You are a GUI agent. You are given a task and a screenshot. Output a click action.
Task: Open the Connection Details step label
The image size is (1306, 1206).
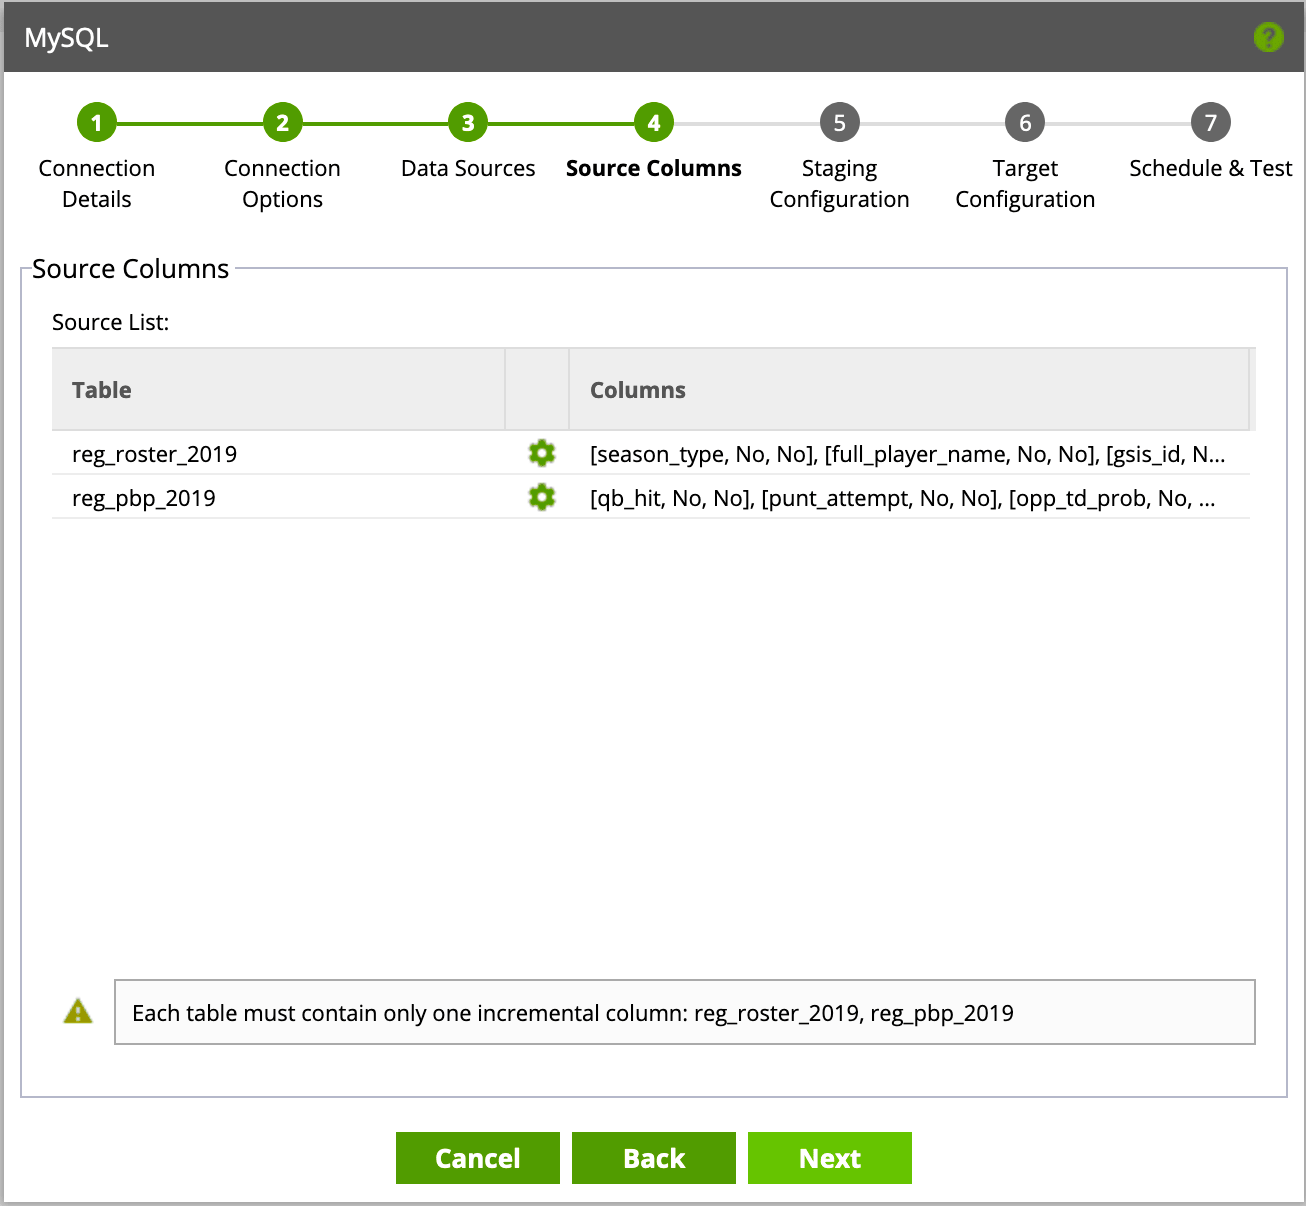point(97,184)
